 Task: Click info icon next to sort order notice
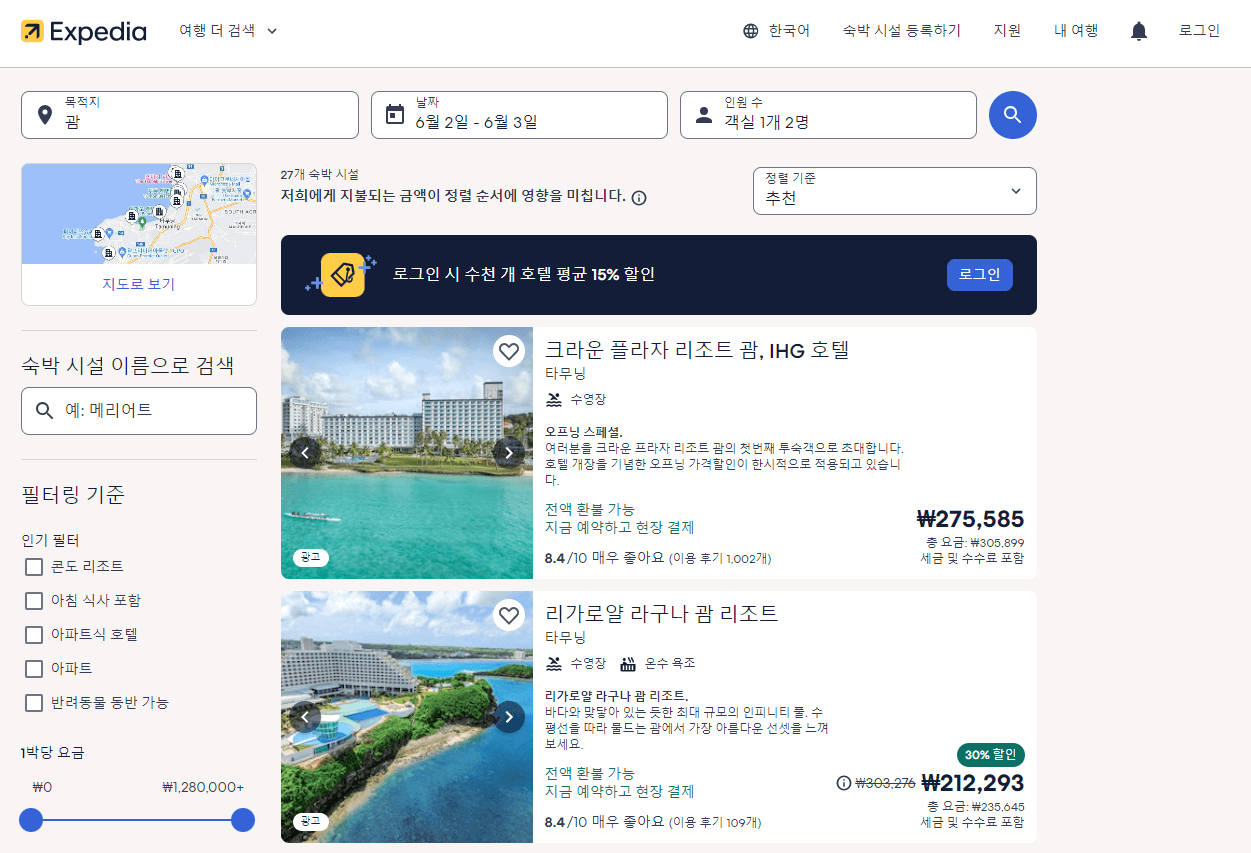[639, 197]
